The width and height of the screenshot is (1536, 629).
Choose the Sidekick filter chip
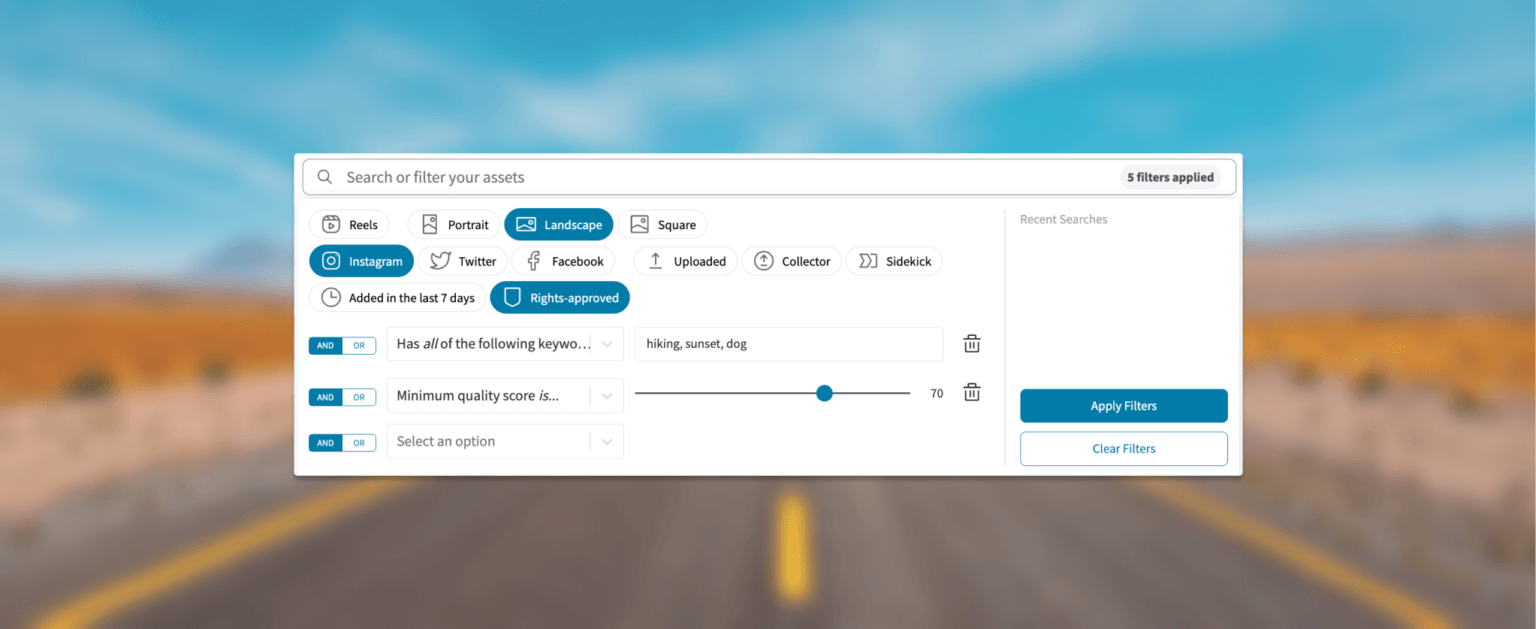tap(894, 261)
